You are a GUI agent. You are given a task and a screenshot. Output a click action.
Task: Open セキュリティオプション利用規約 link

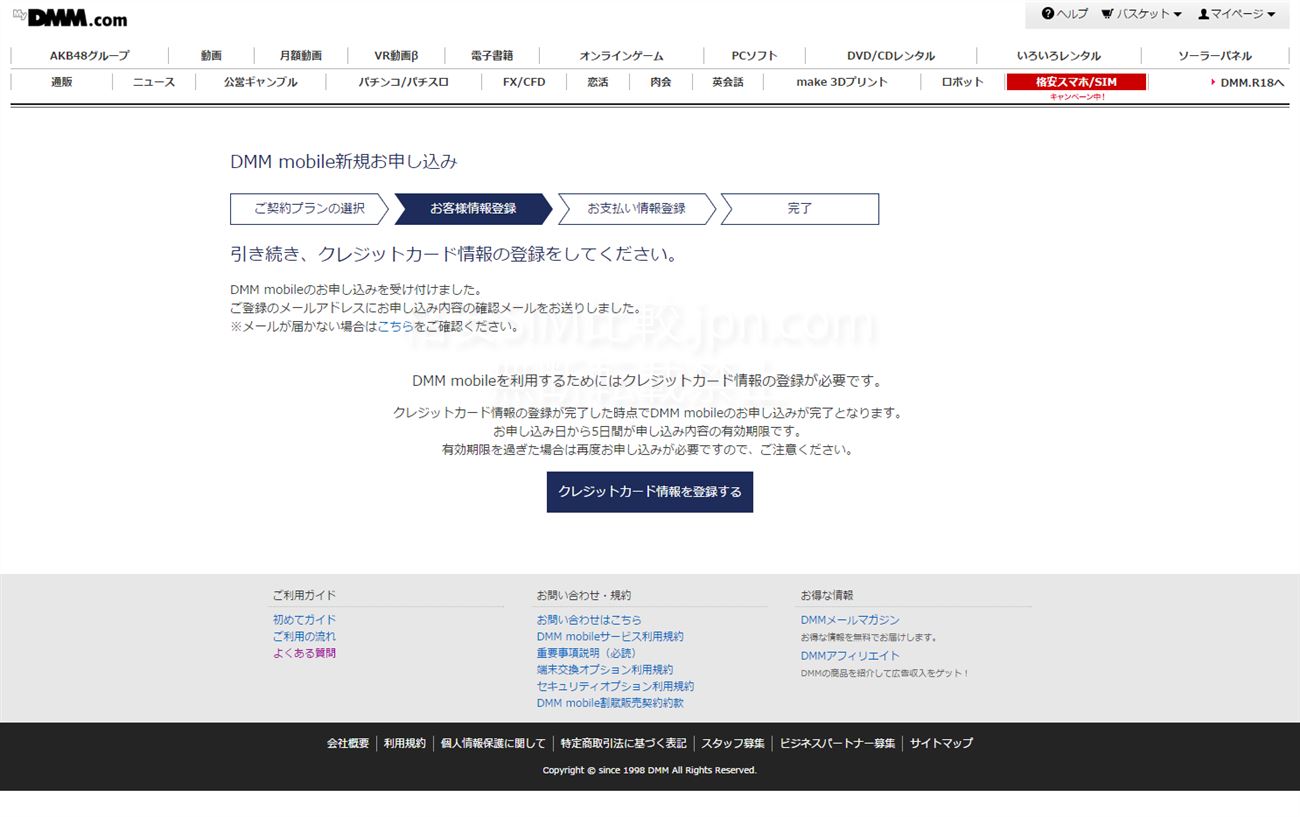click(615, 686)
